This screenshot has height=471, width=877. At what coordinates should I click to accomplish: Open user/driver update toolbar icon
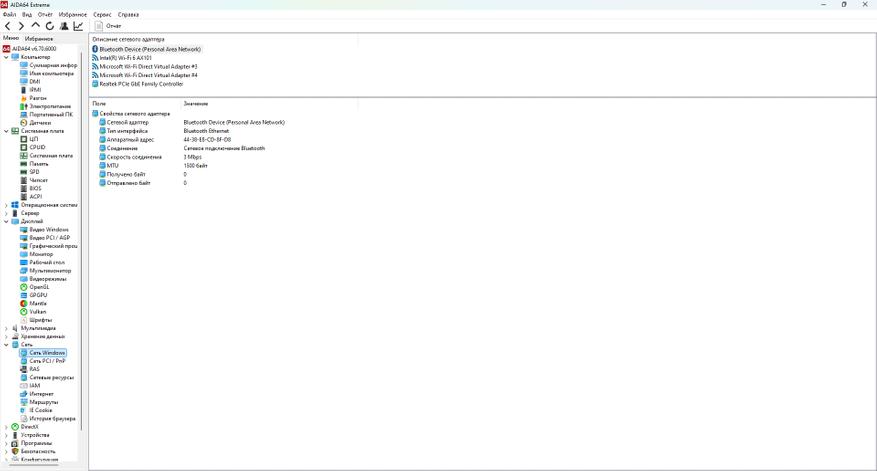tap(64, 26)
